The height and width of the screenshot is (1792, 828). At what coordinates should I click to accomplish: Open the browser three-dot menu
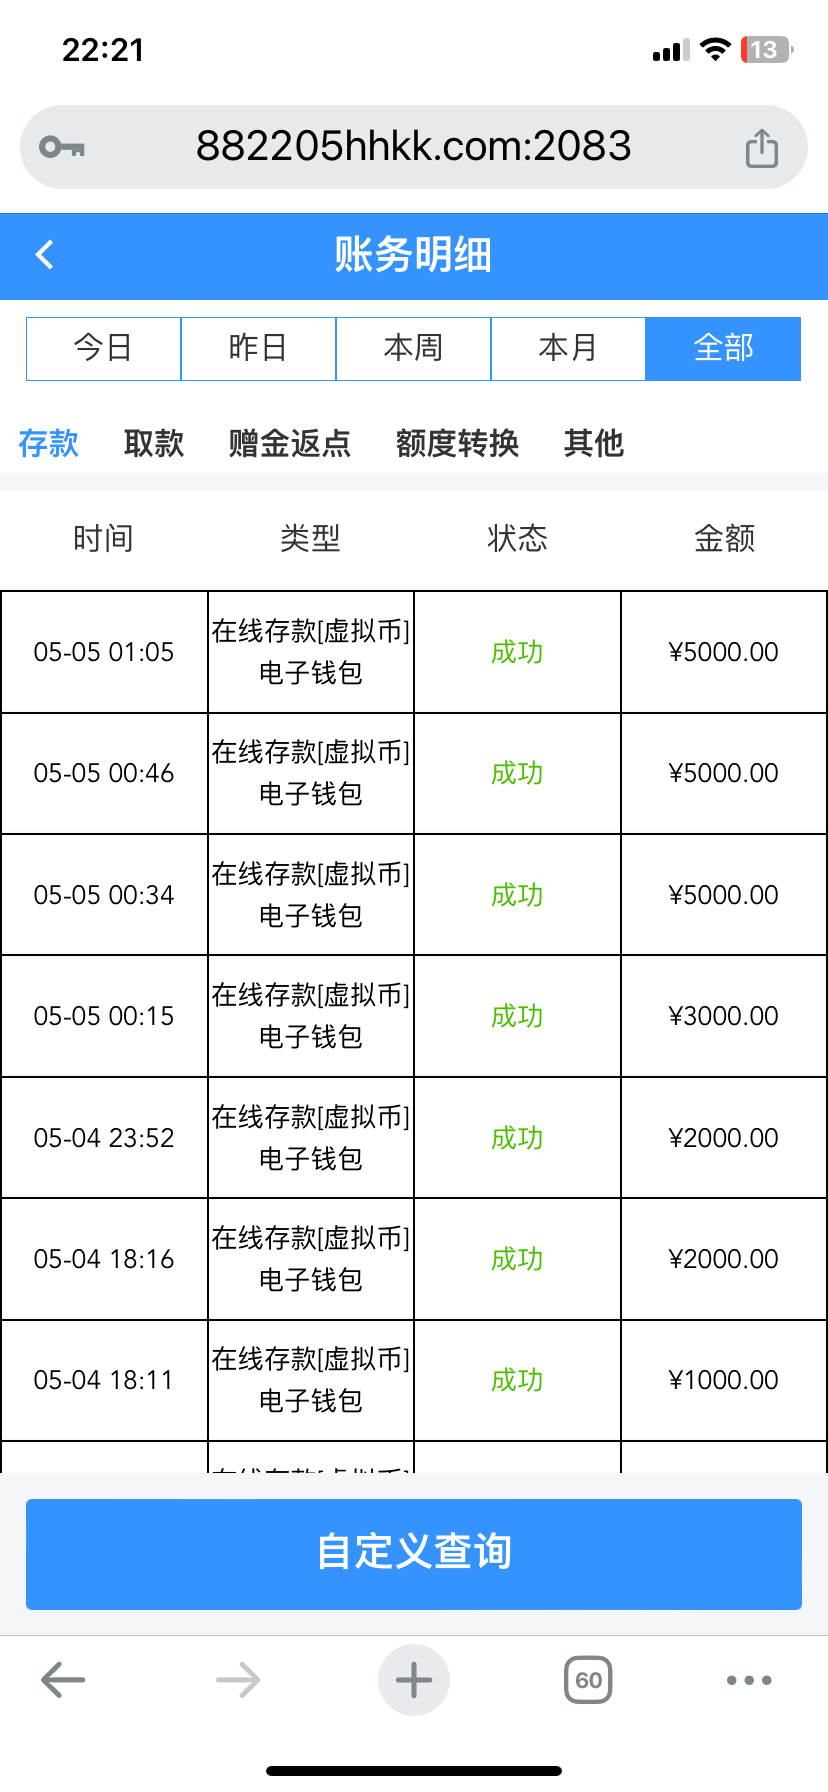coord(749,1680)
